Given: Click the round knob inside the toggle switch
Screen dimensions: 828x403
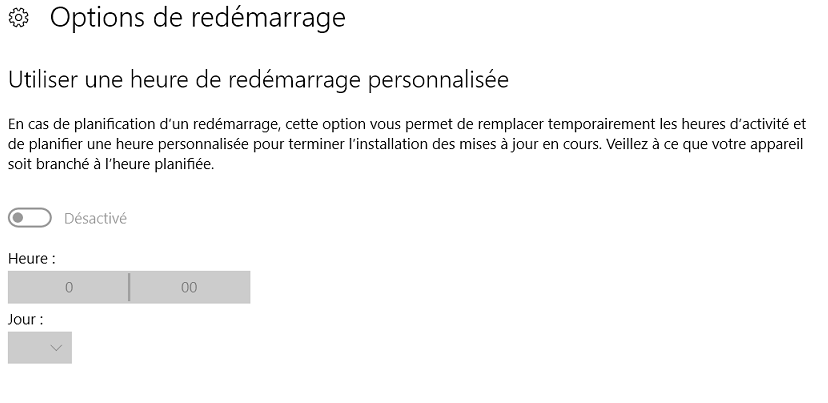Looking at the screenshot, I should click(18, 218).
